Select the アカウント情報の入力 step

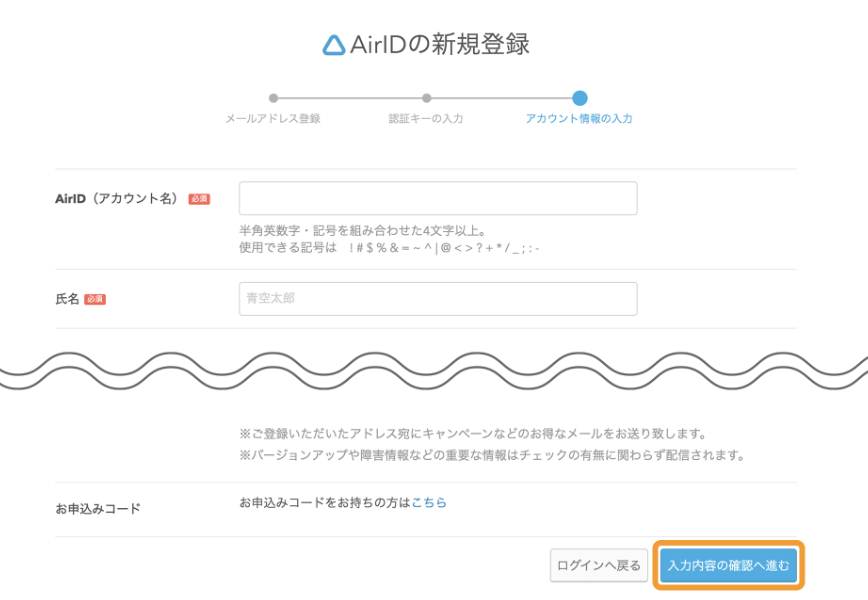(x=579, y=118)
